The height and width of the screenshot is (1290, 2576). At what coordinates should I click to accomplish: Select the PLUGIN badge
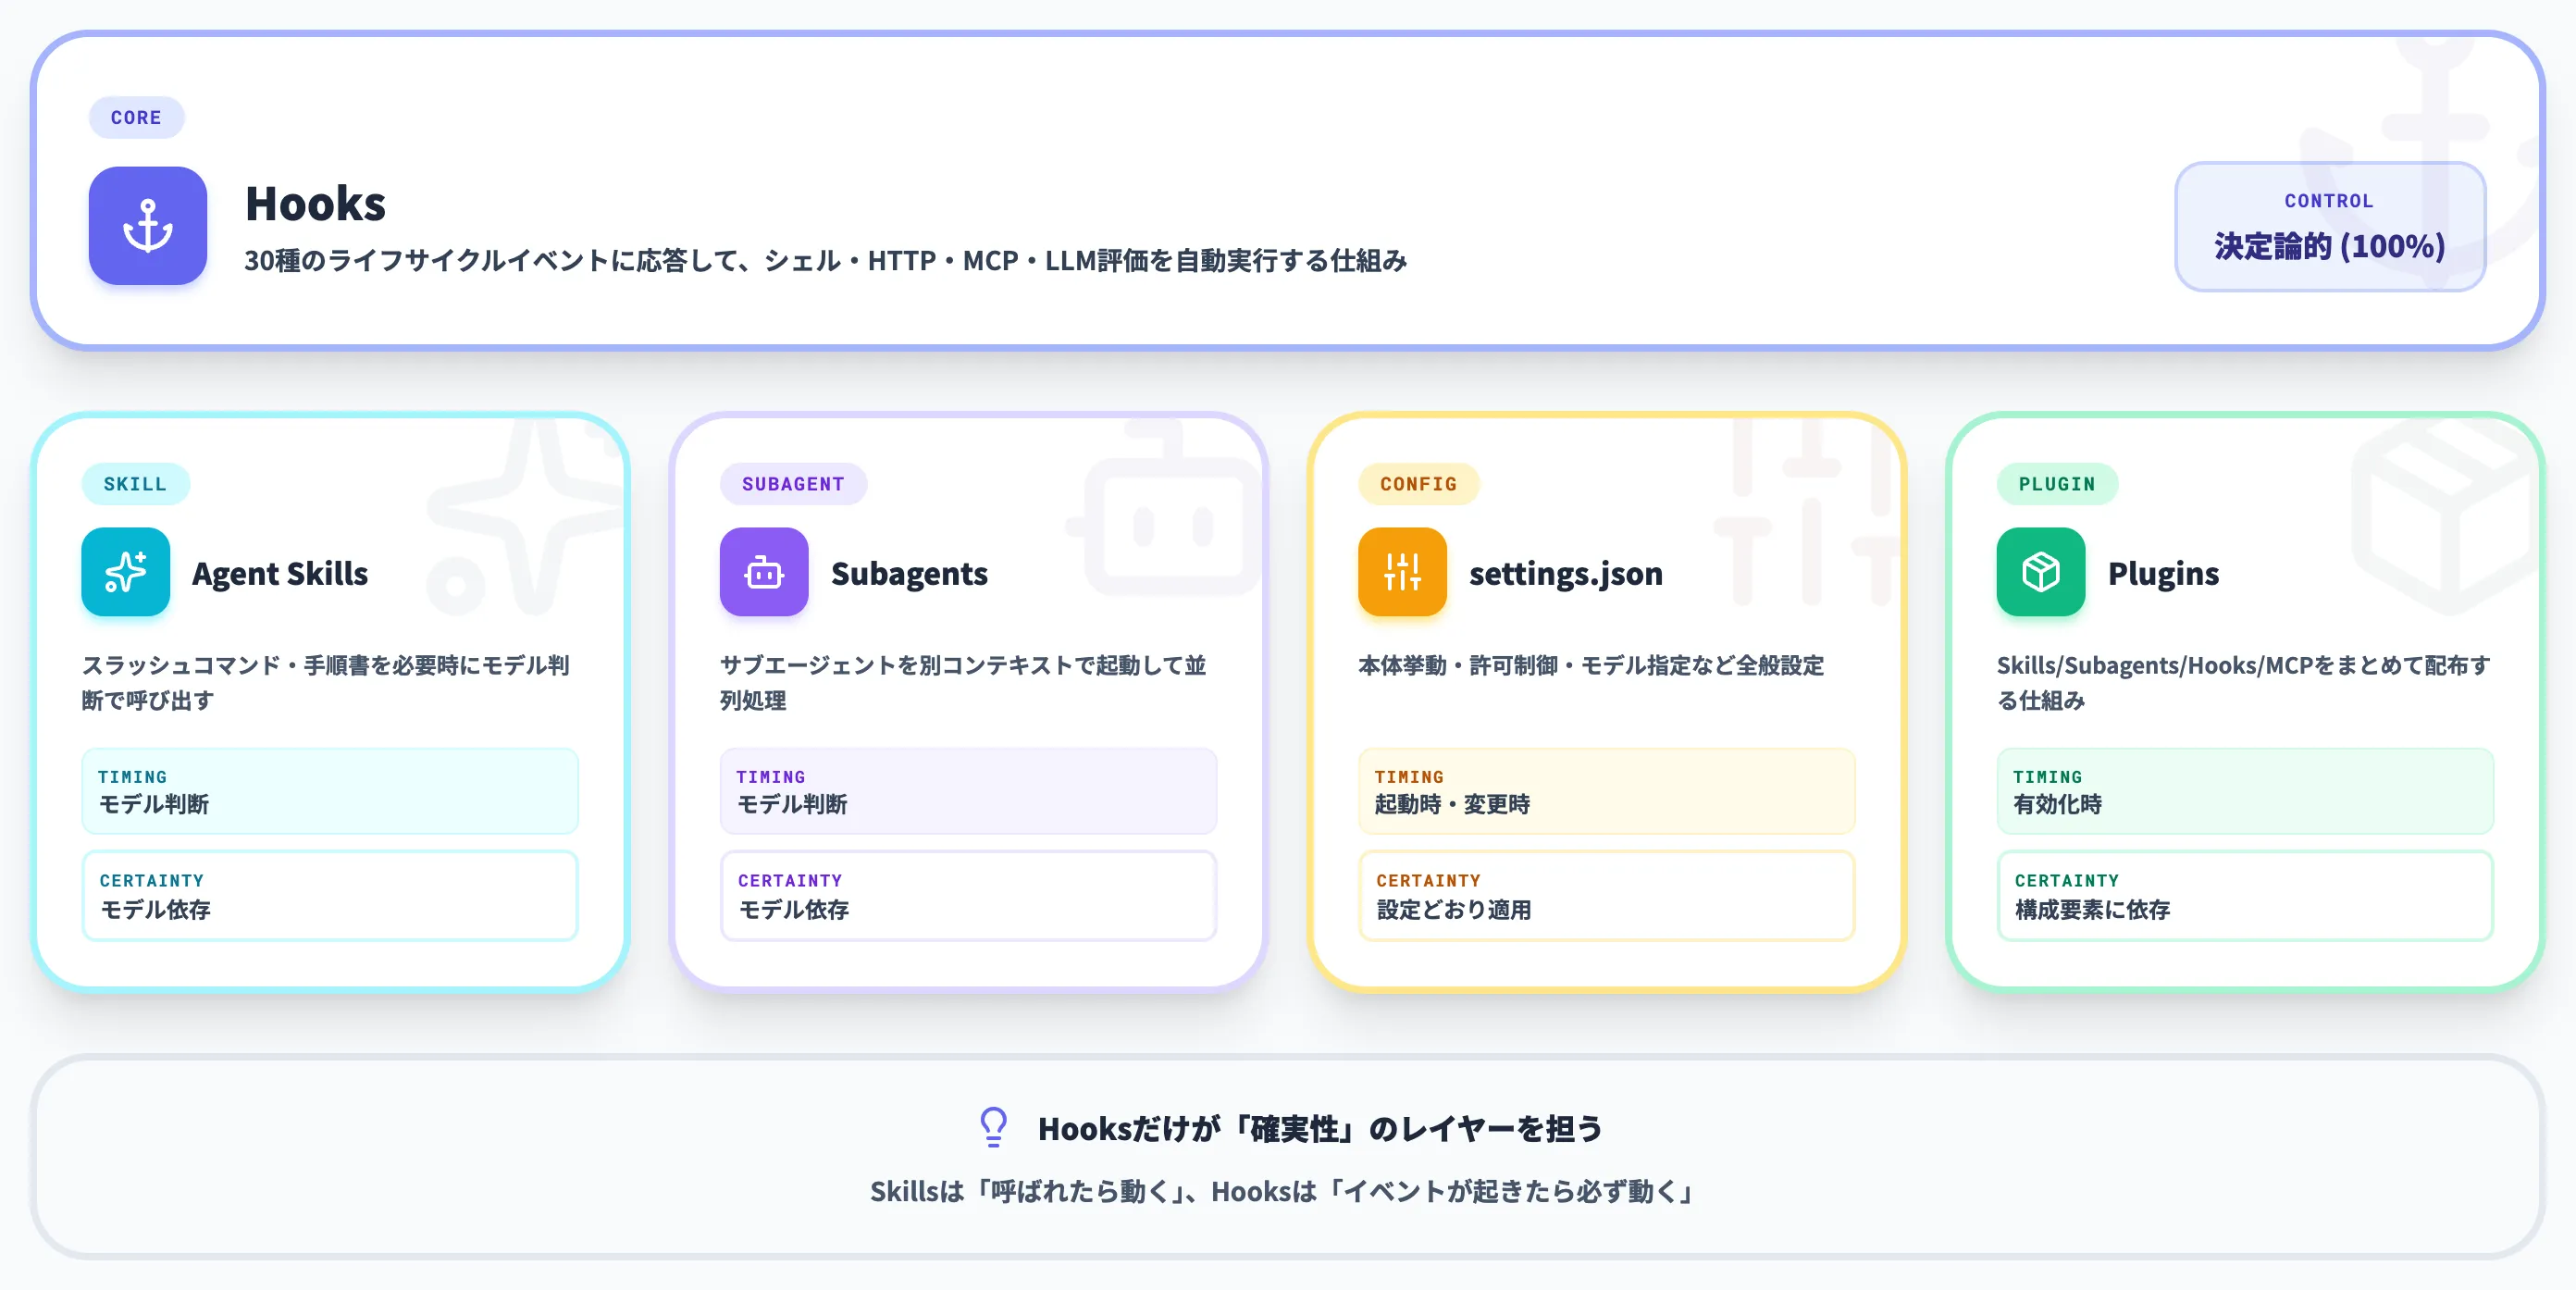pos(2056,484)
